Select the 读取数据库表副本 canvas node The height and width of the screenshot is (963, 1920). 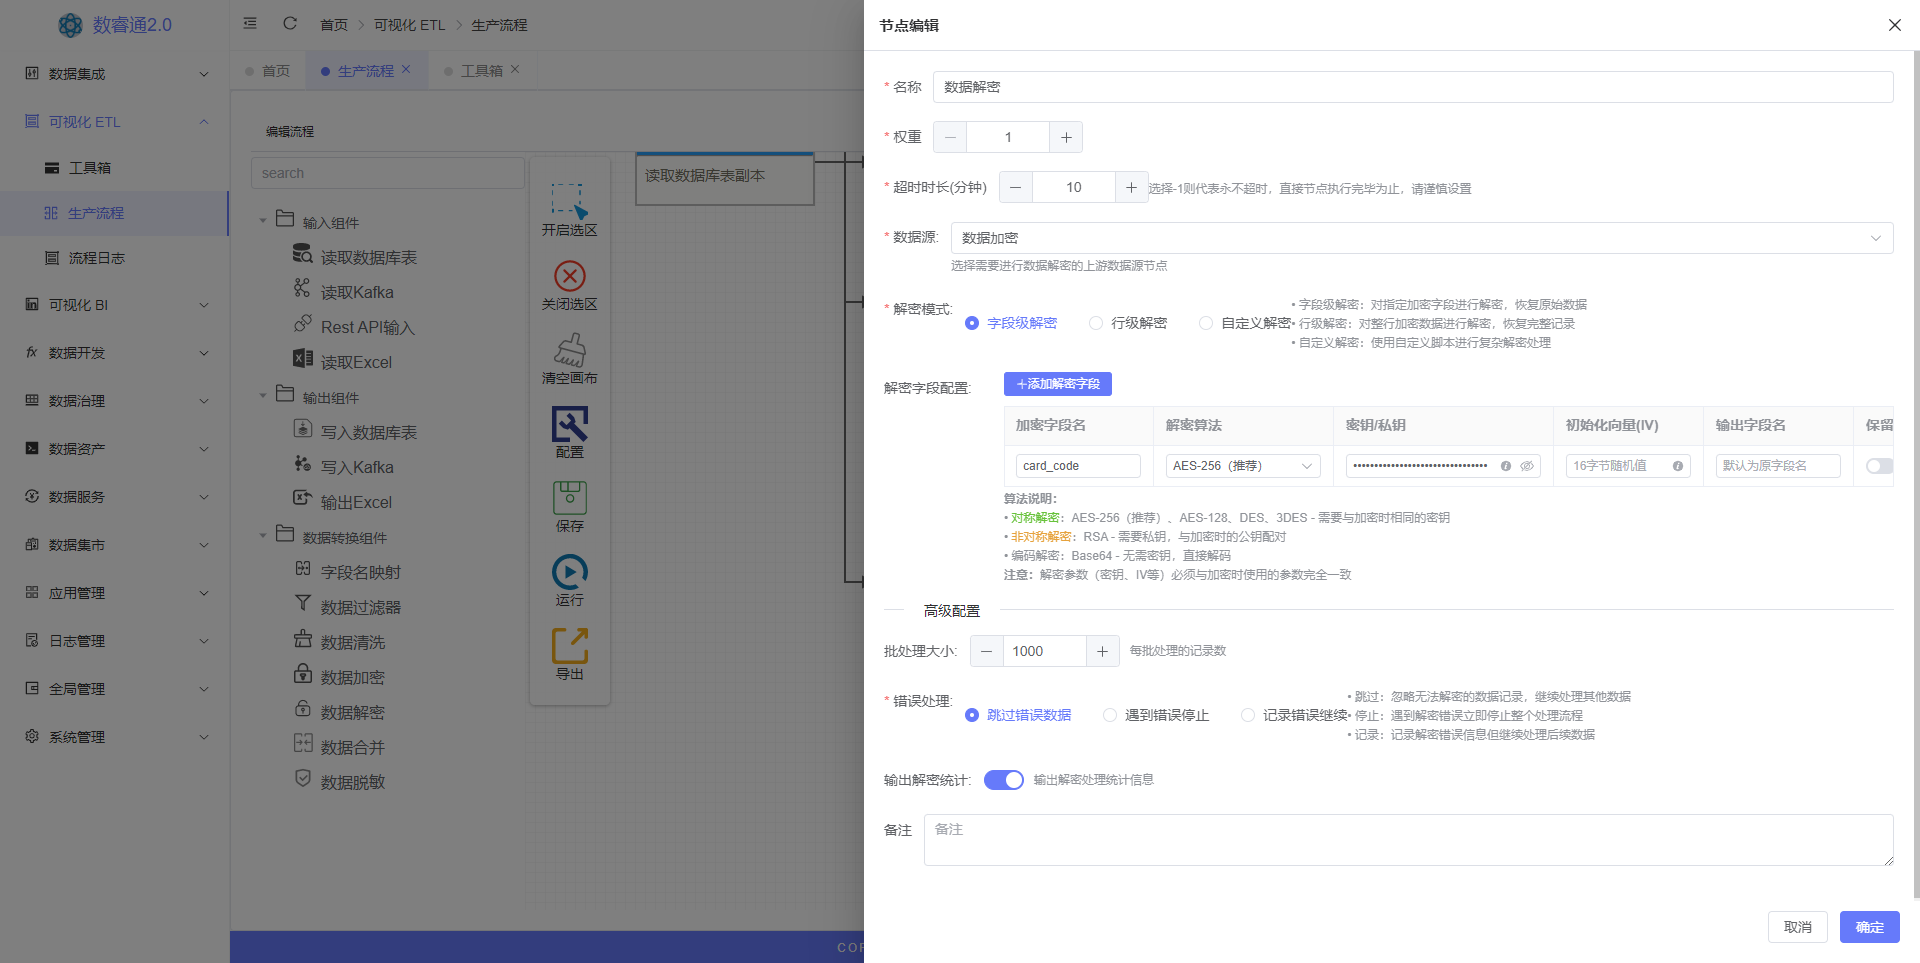[x=725, y=178]
